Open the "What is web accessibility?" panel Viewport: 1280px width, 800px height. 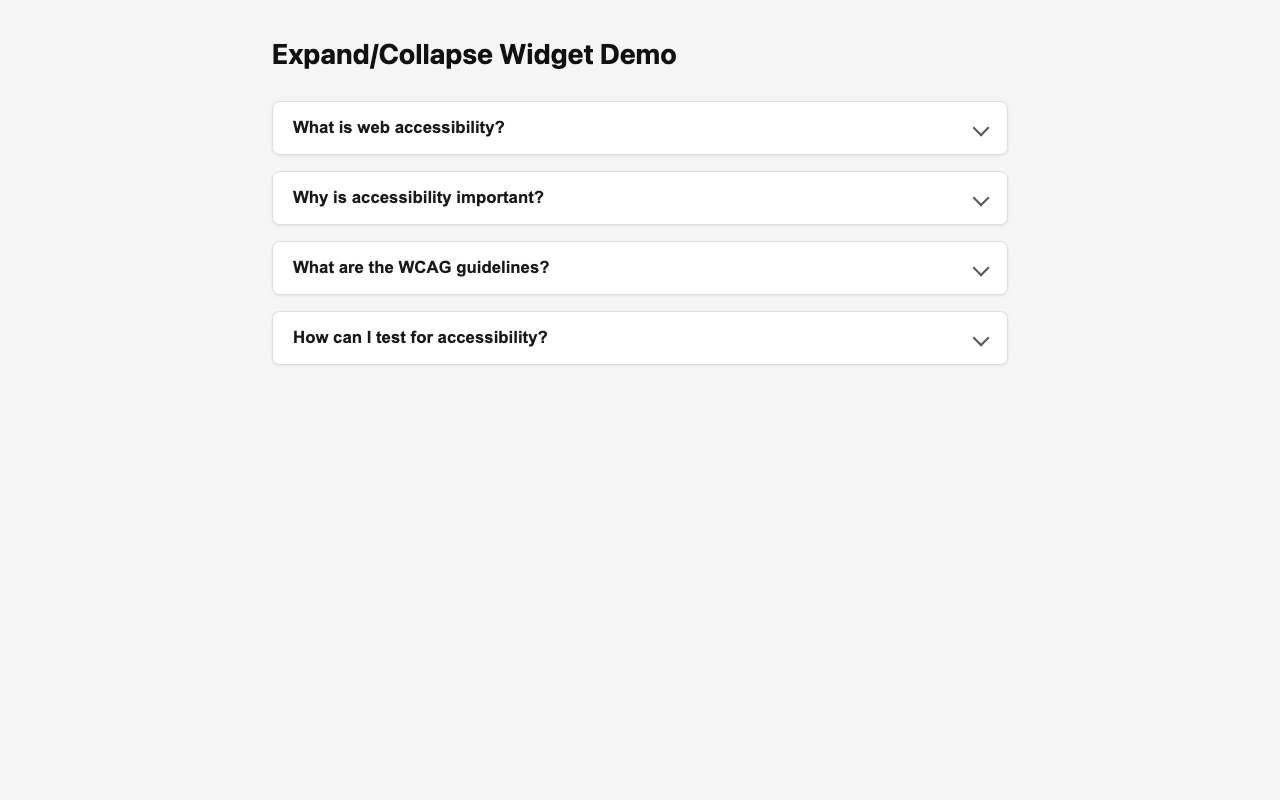(x=640, y=127)
